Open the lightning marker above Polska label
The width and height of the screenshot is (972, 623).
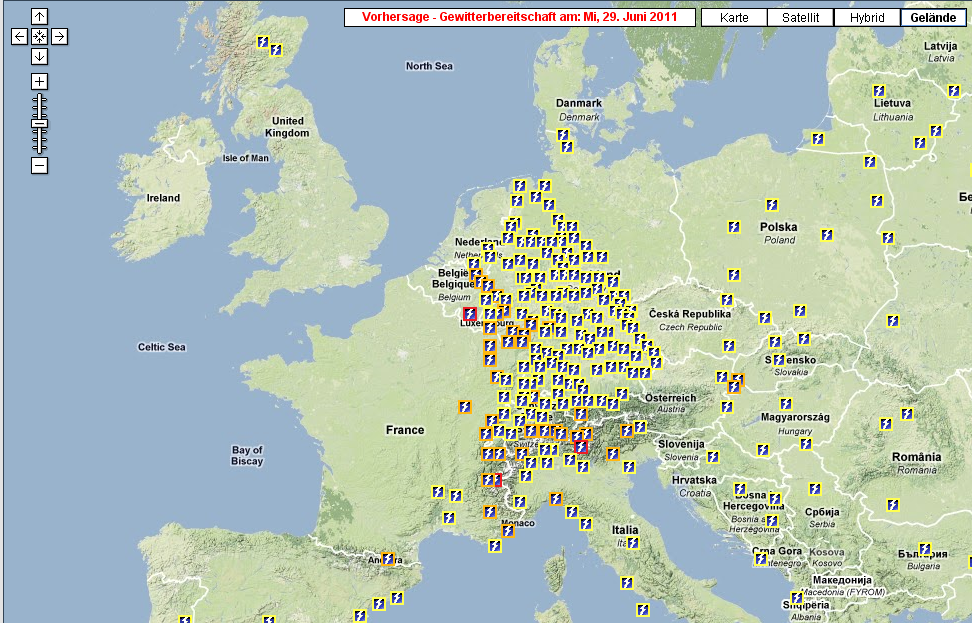pyautogui.click(x=772, y=205)
